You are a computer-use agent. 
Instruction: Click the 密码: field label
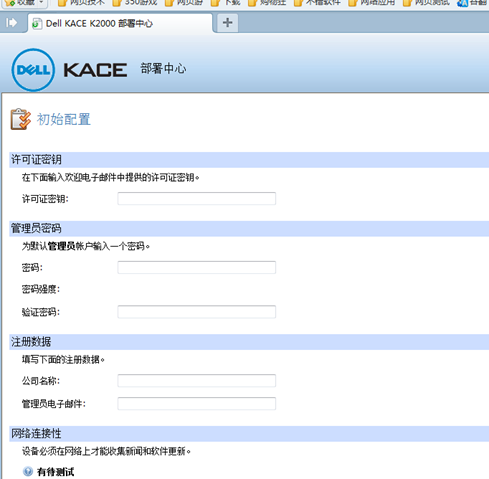(32, 268)
